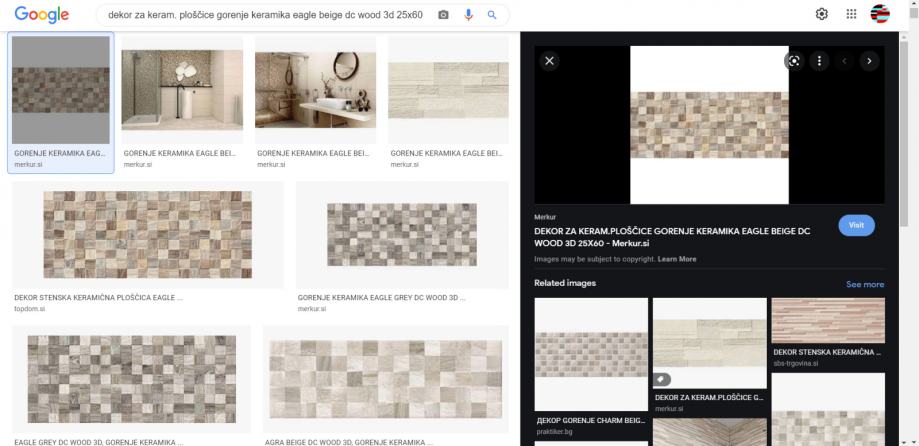
Task: Select the shower bathroom tile thumbnail
Action: click(x=181, y=90)
